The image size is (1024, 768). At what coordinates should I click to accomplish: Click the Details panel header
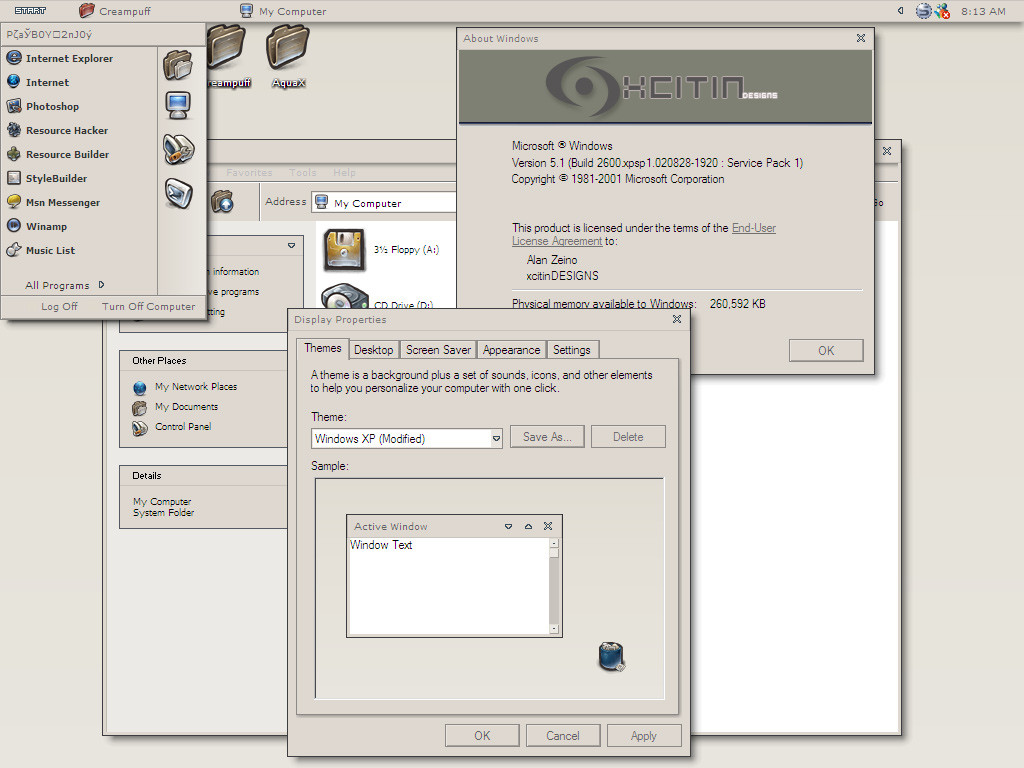tap(204, 475)
